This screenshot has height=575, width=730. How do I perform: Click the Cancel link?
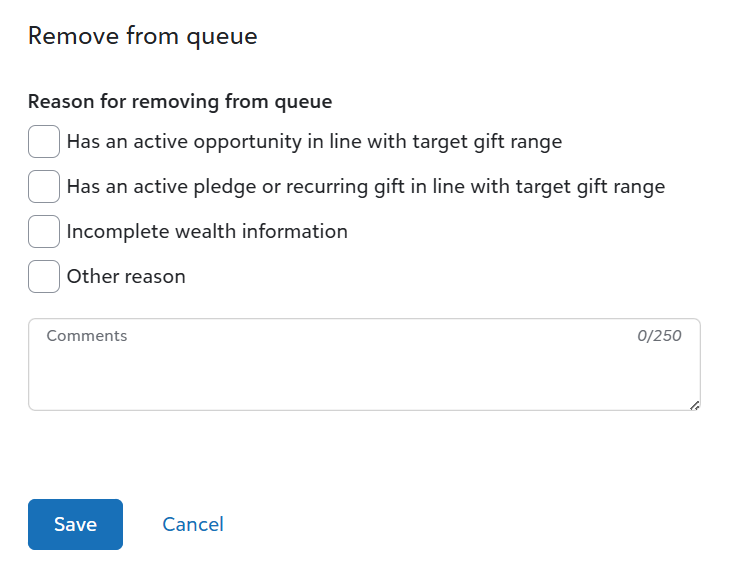193,525
